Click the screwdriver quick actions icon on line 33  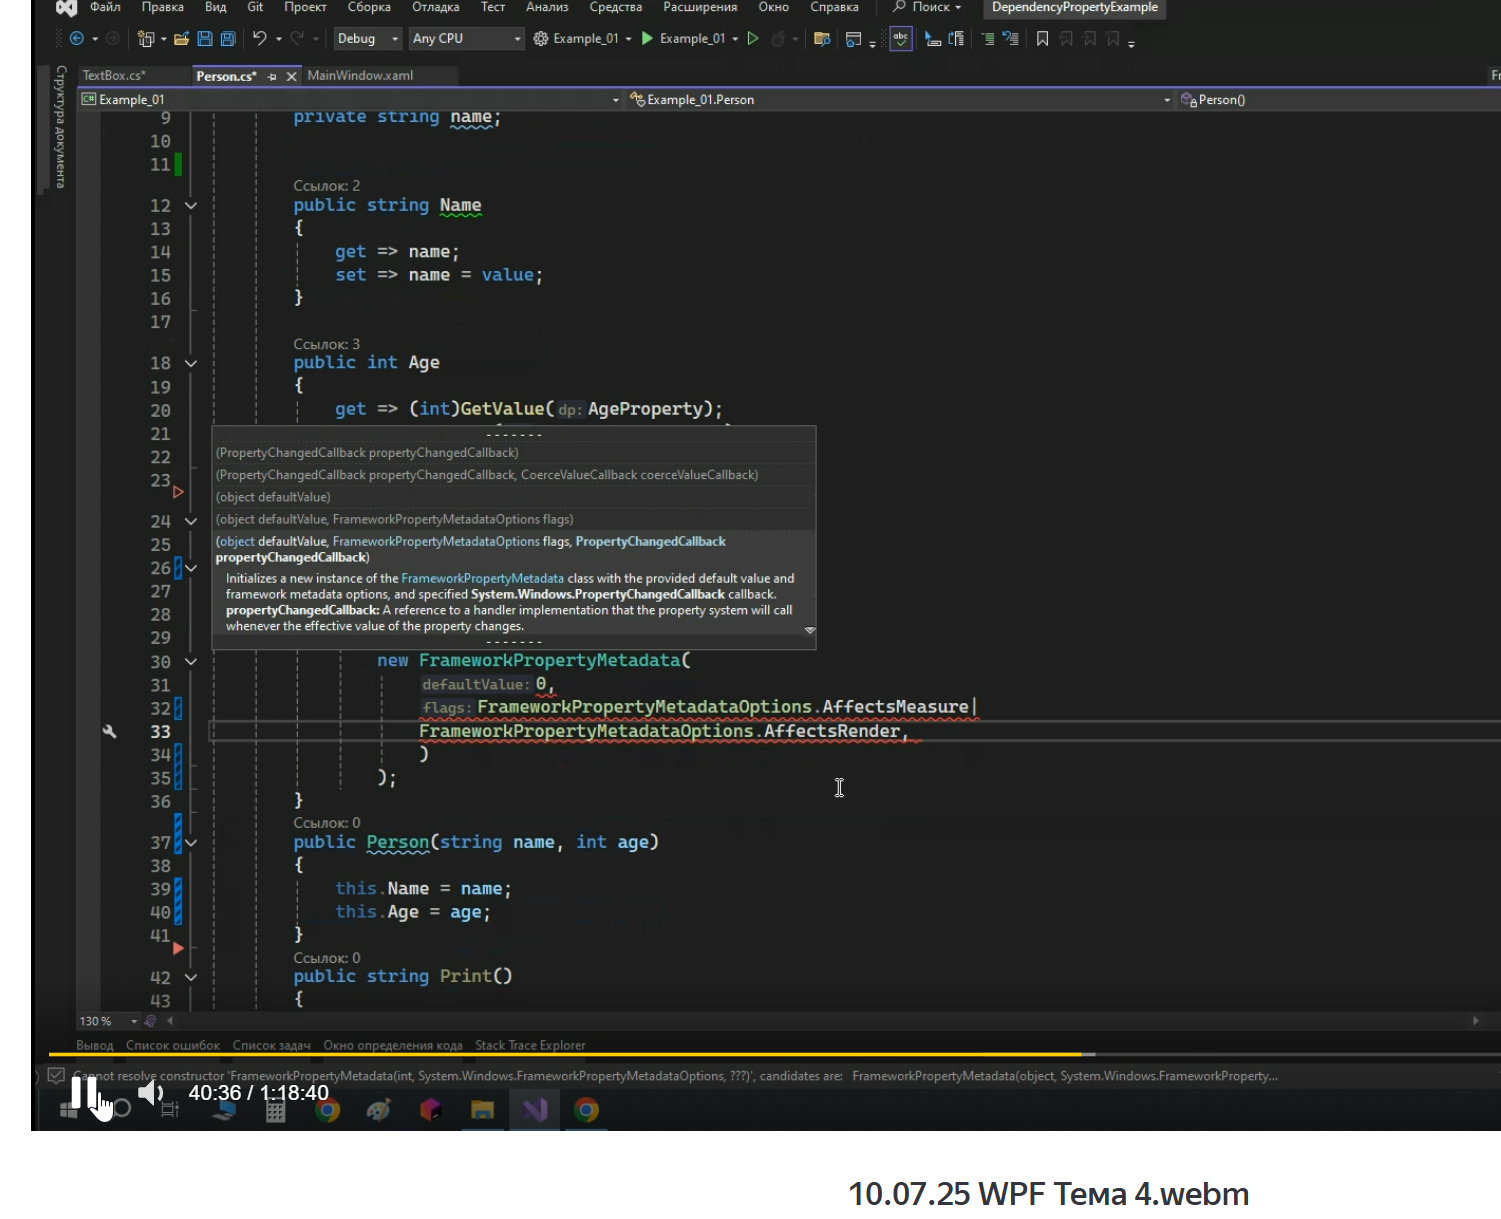click(x=110, y=732)
